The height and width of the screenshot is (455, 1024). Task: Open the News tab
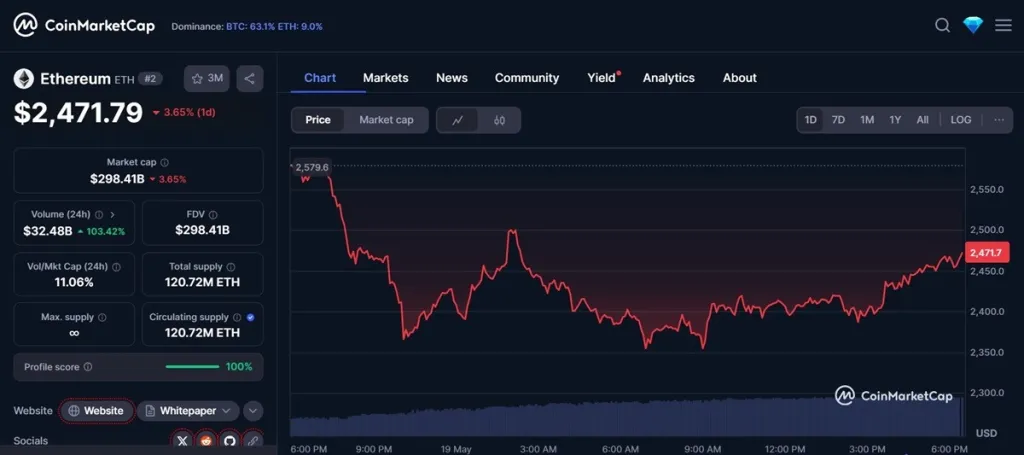(452, 78)
